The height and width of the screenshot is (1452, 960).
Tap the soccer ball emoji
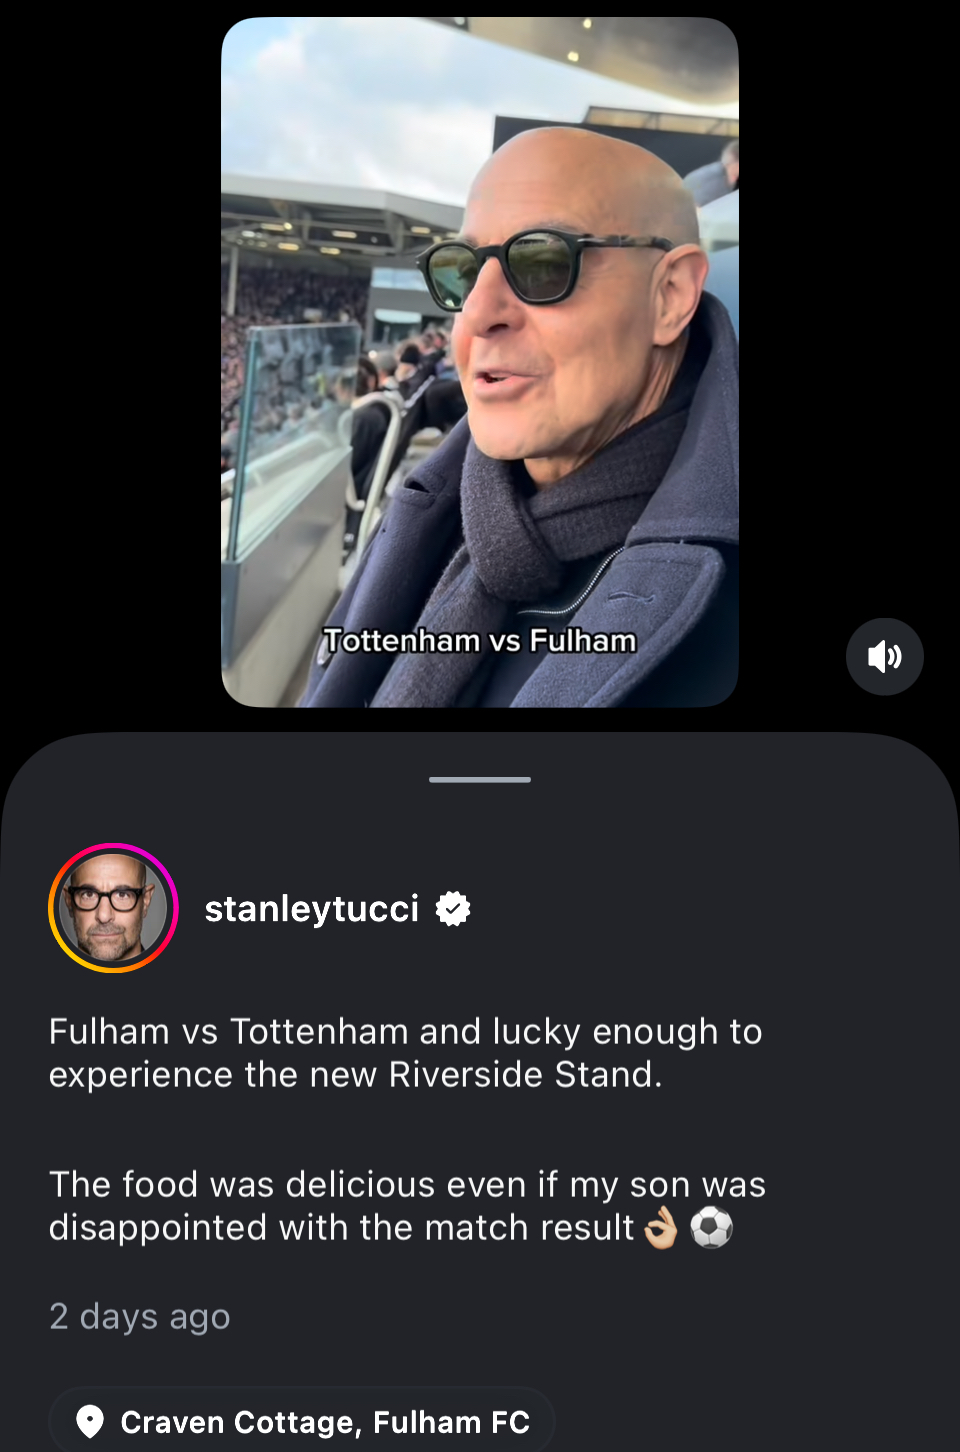pos(711,1228)
